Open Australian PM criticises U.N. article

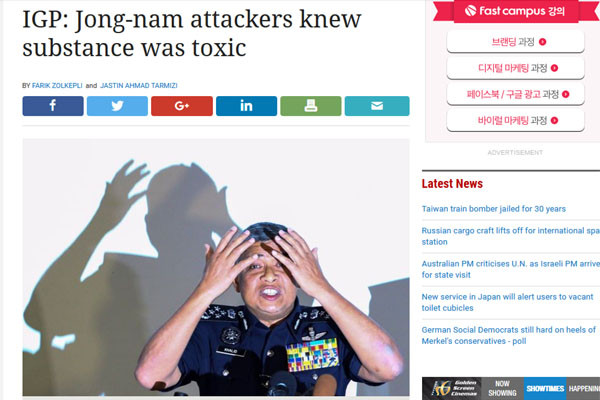(510, 269)
